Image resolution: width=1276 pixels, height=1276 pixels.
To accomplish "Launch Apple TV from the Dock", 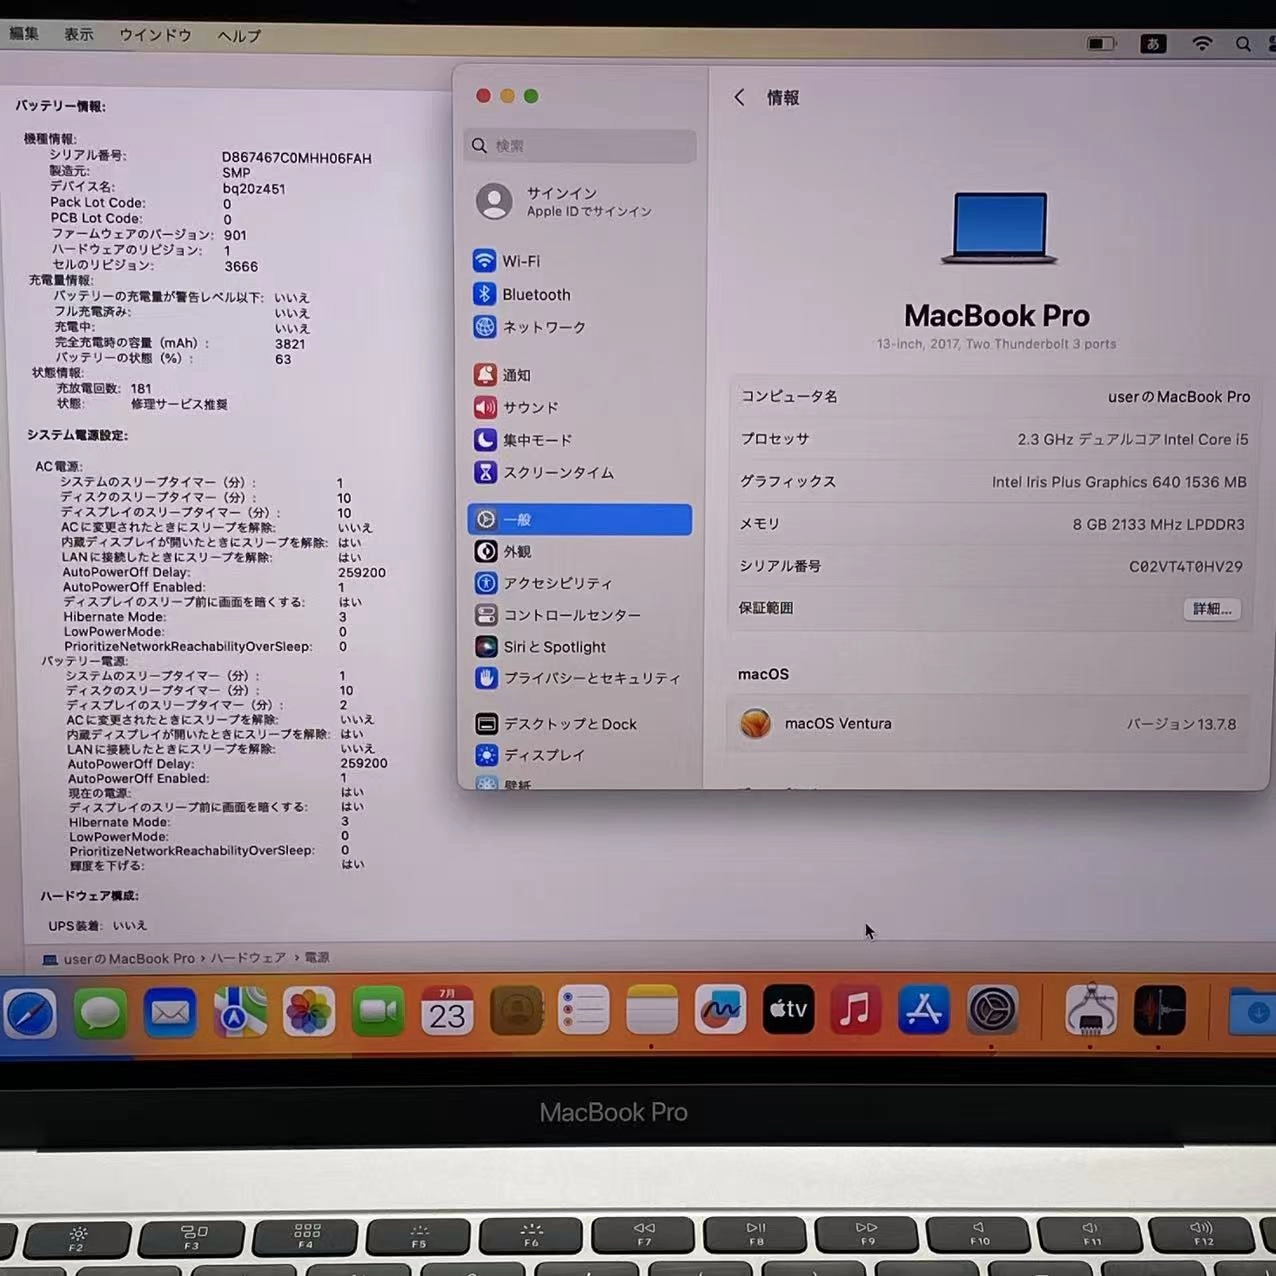I will 788,1010.
